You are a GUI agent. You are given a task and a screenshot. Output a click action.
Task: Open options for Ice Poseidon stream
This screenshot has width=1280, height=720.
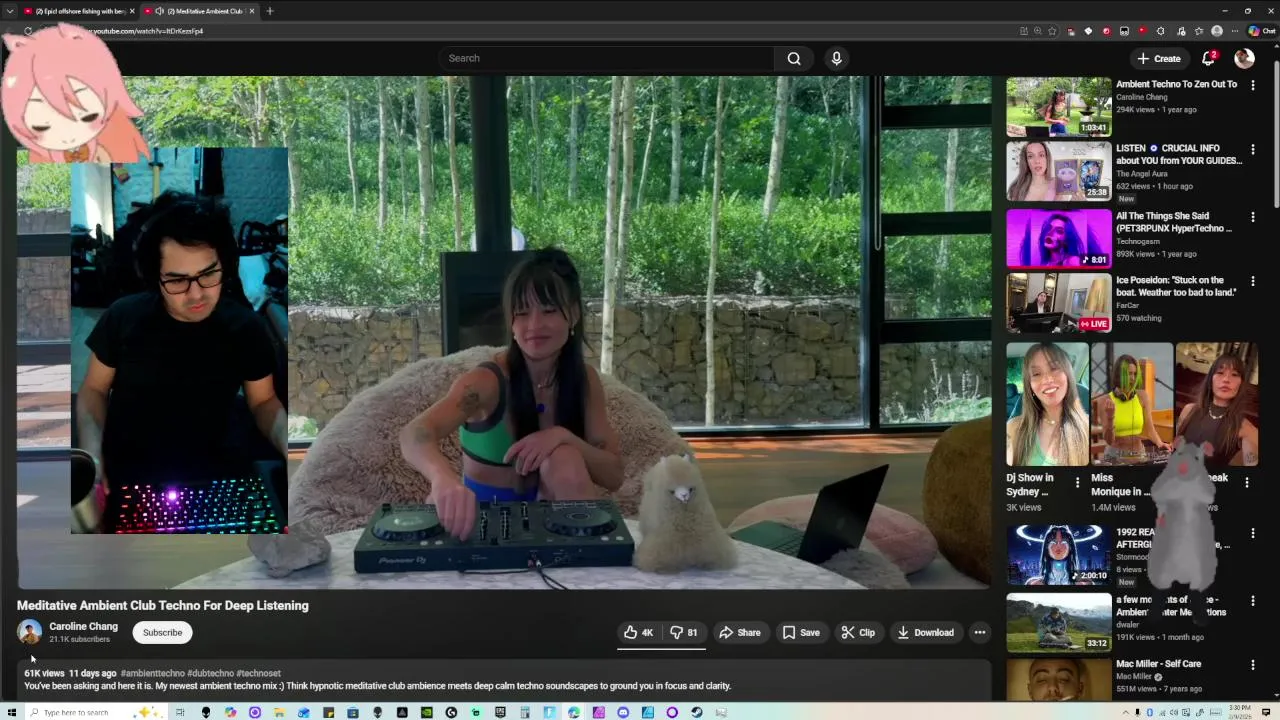(1252, 282)
